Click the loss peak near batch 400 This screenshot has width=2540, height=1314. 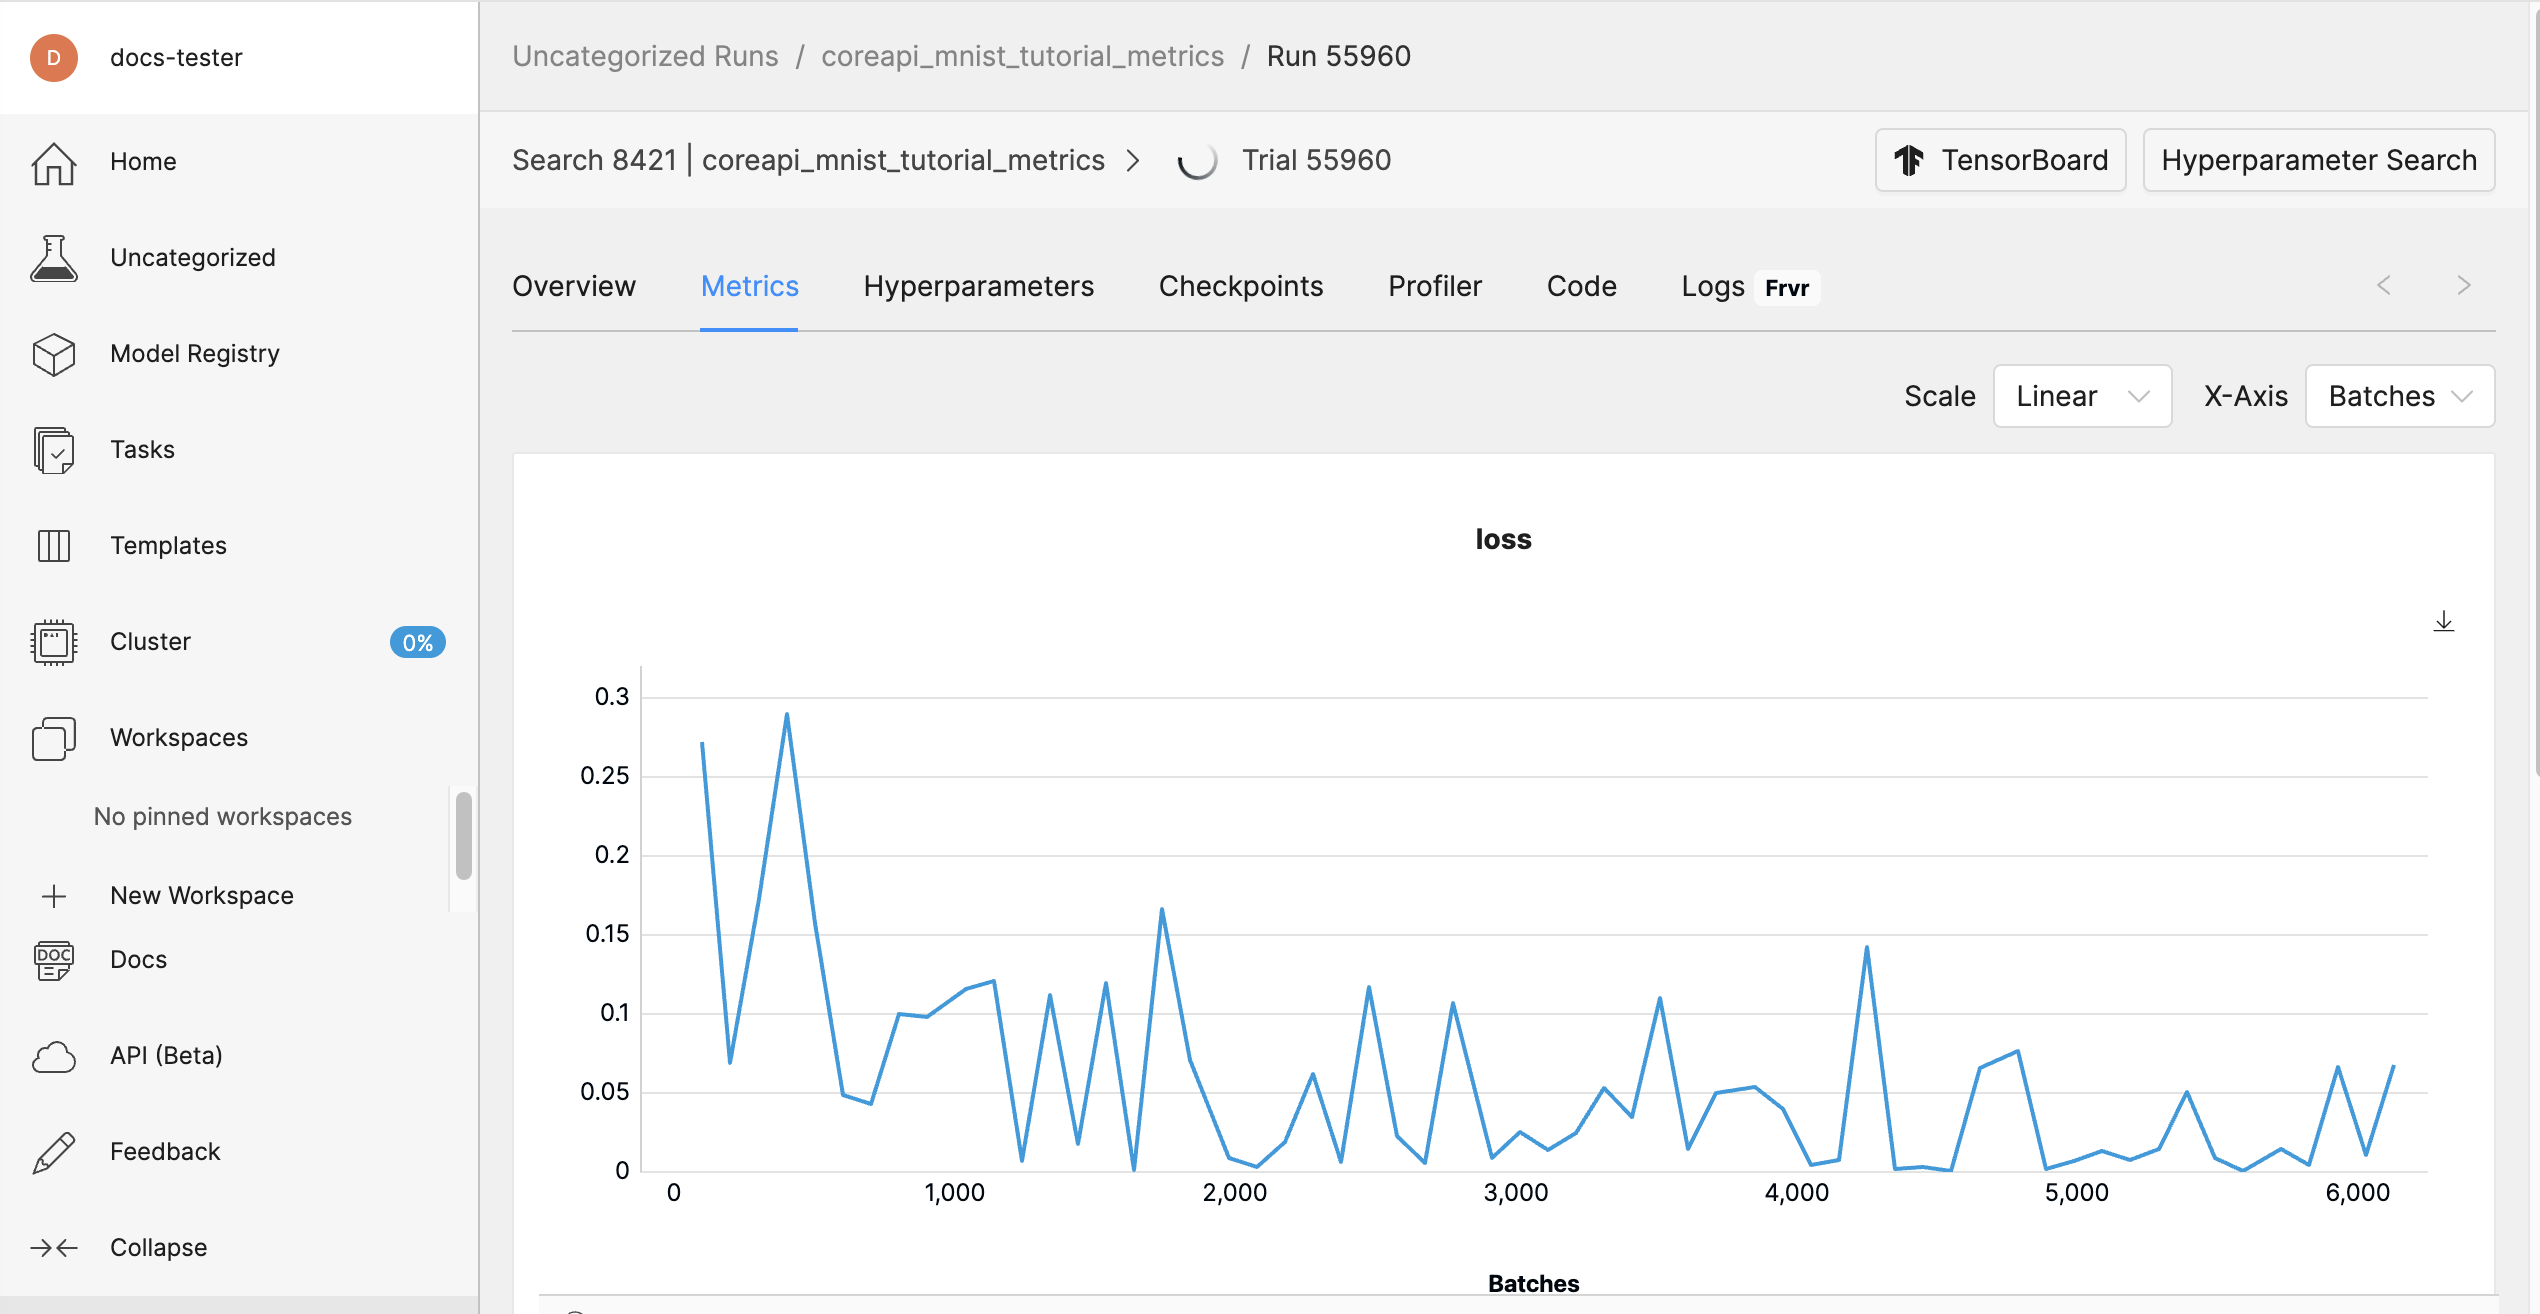(x=787, y=714)
